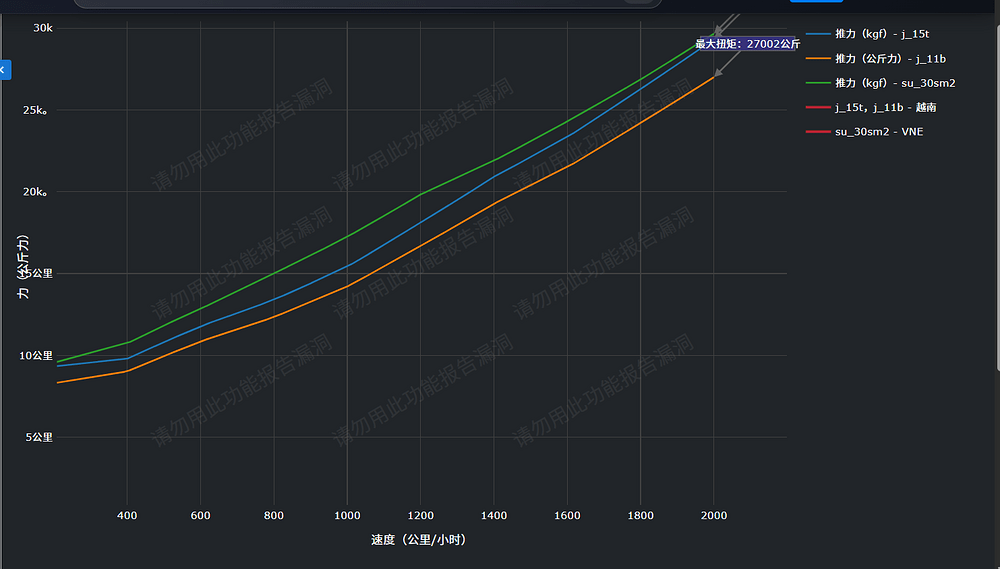The height and width of the screenshot is (569, 1000).
Task: Click the 2000 tick label on the x-axis
Action: [x=713, y=516]
